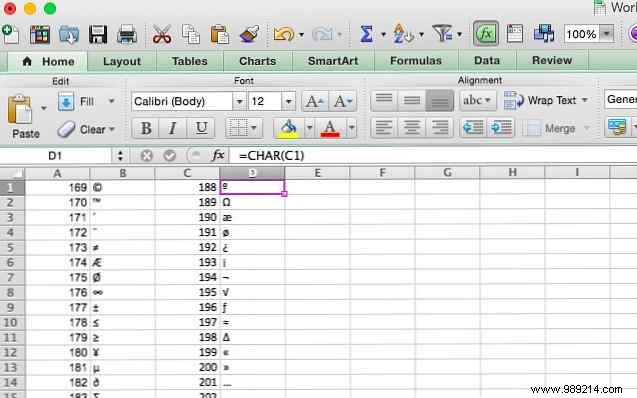Cancel the formula entry with X button

[147, 156]
